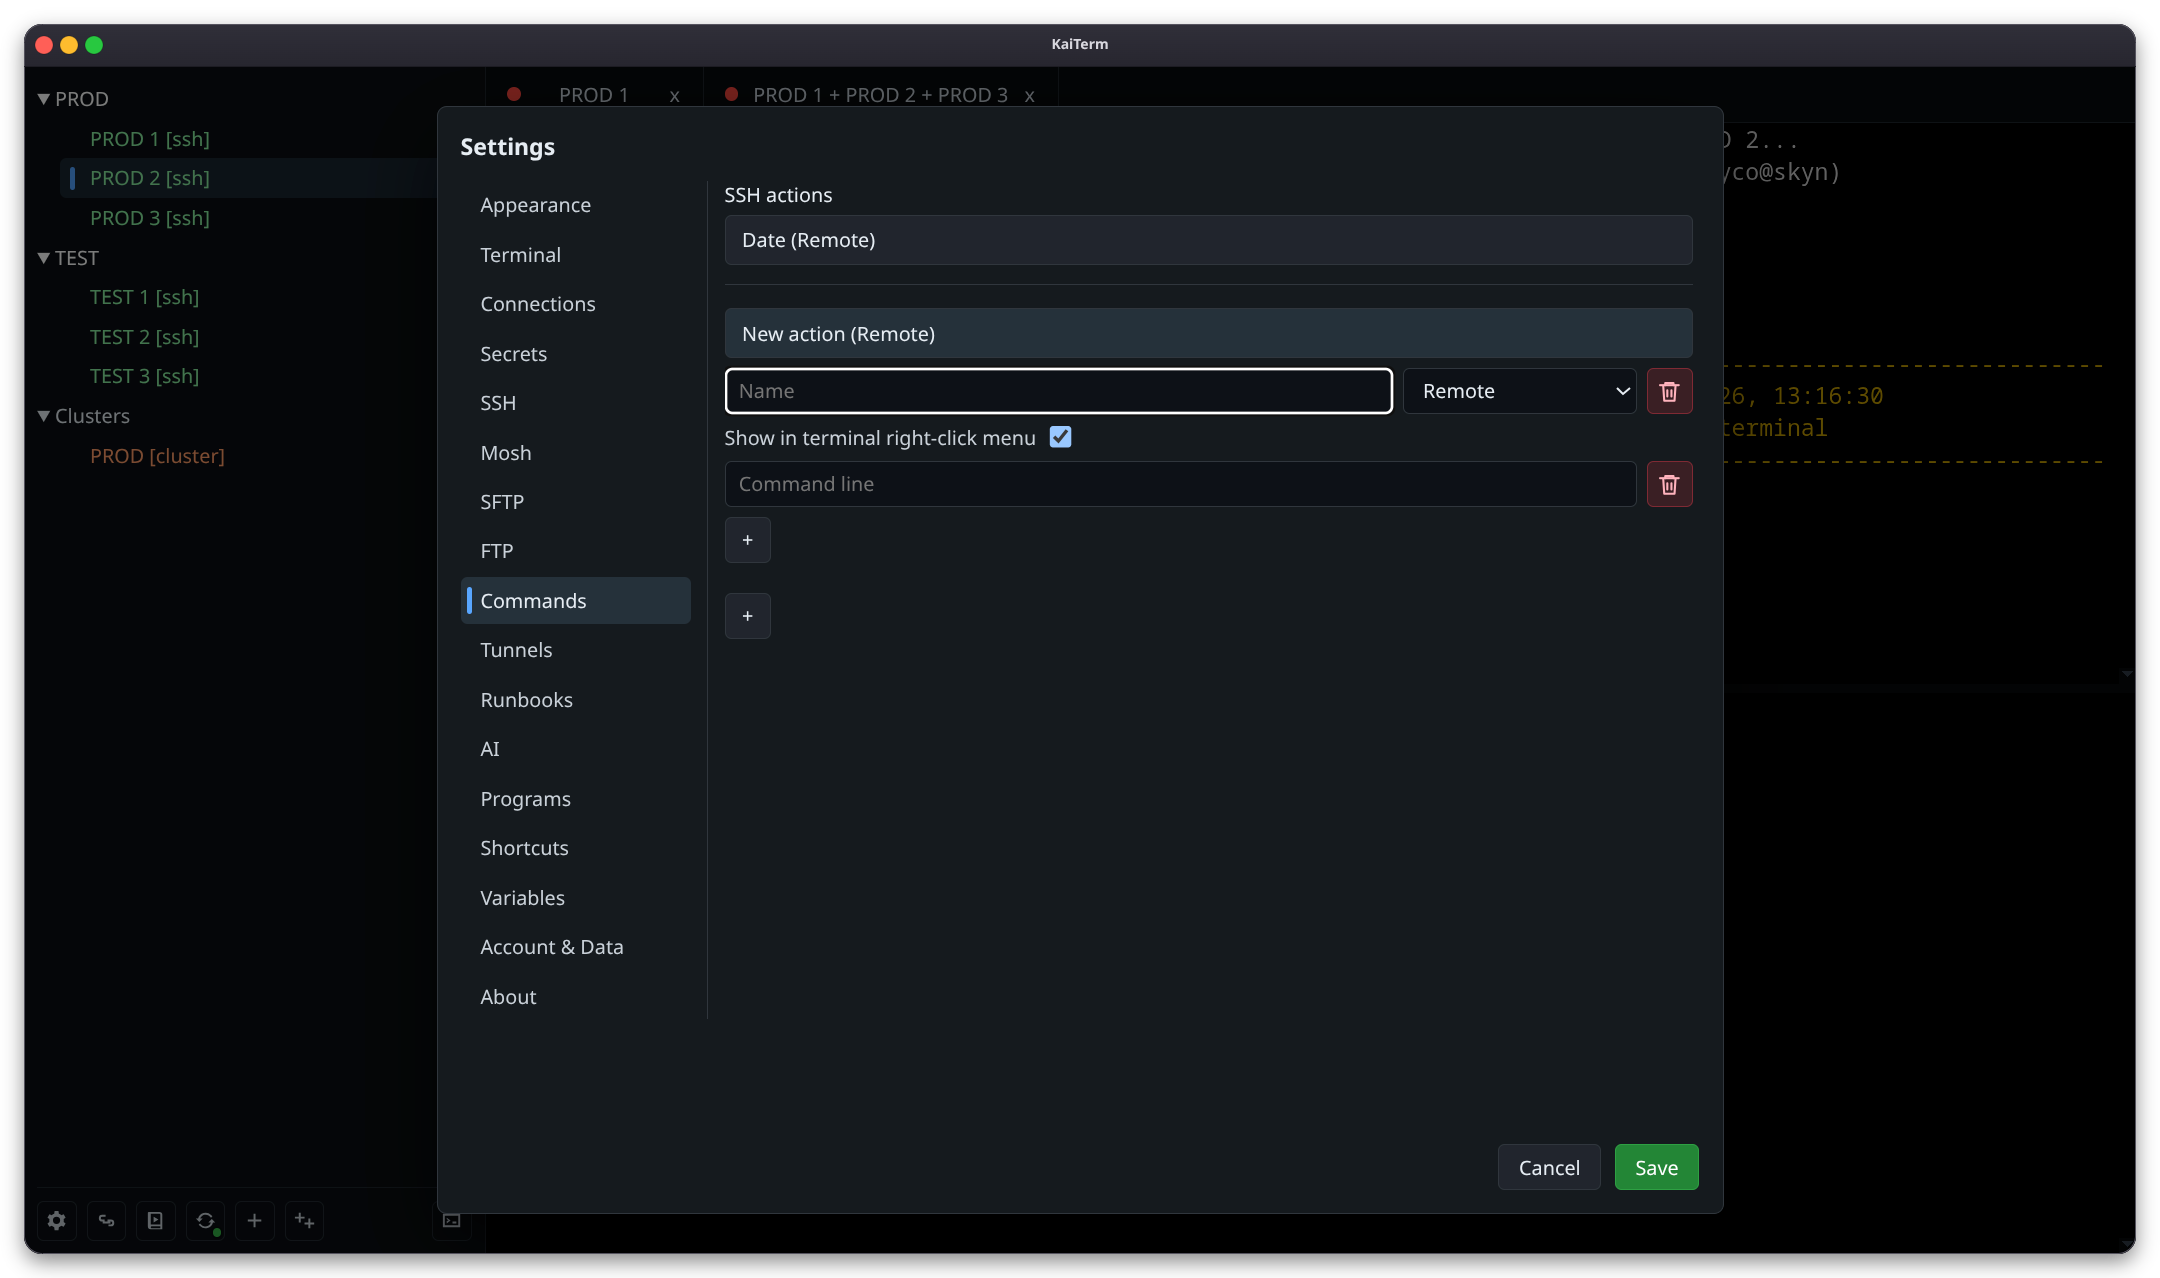Add a new SSH action with bottom plus button
The image size is (2160, 1278).
point(747,616)
